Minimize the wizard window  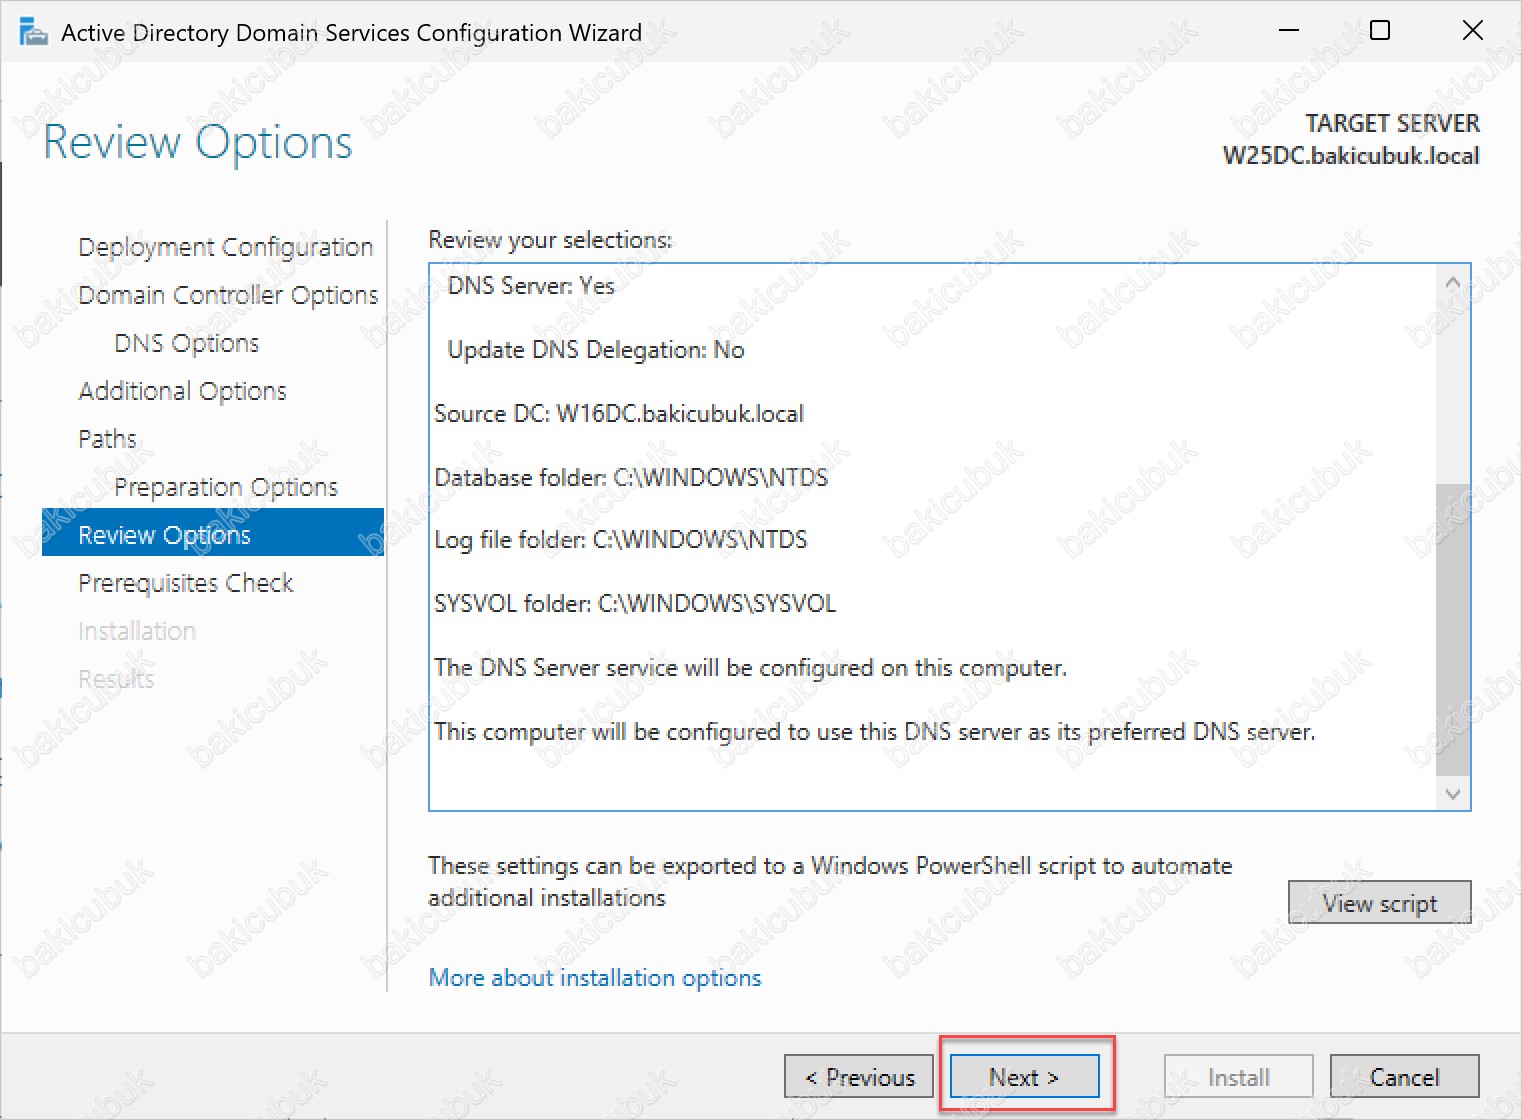[1289, 31]
